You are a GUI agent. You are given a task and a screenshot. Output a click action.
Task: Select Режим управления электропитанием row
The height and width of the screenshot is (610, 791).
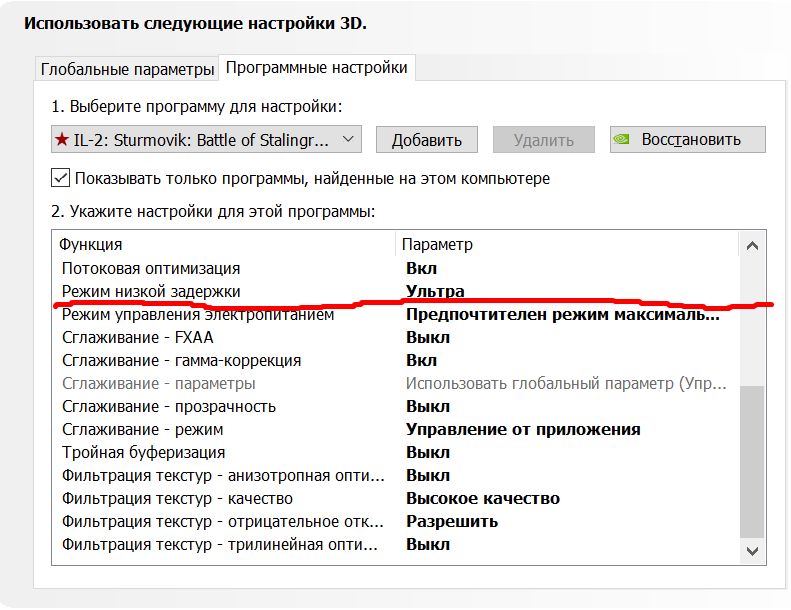point(396,314)
